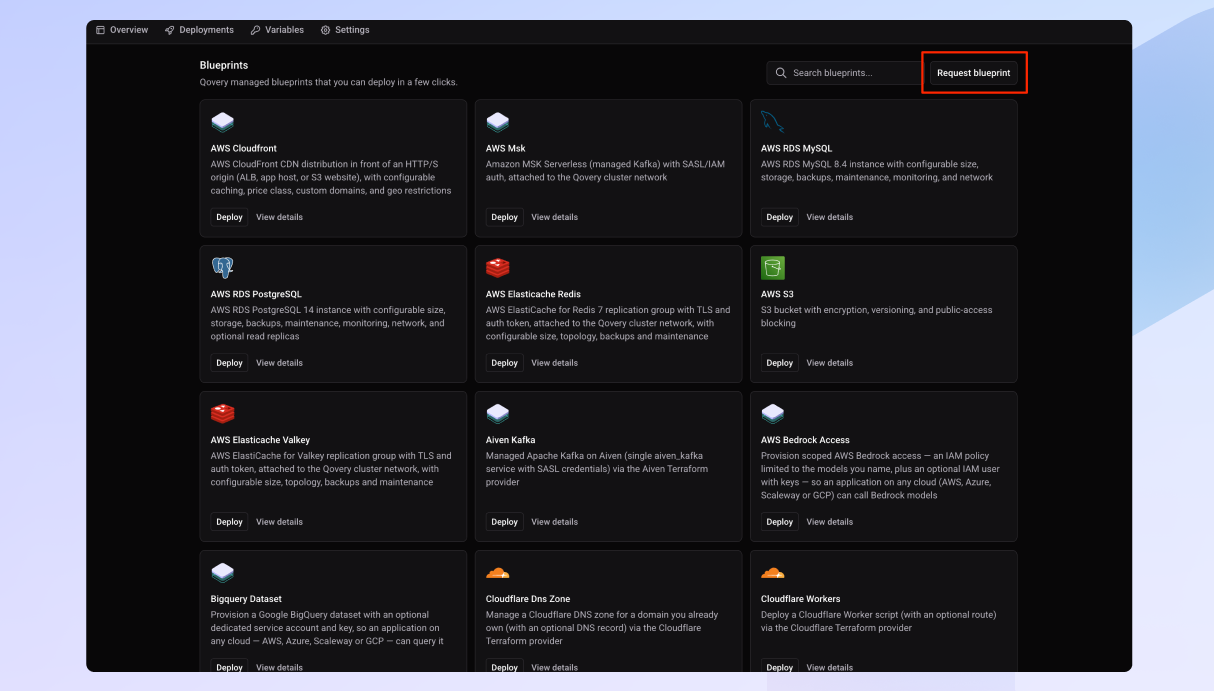View details of AWS Cloudfront
Viewport: 1214px width, 691px height.
pos(279,217)
